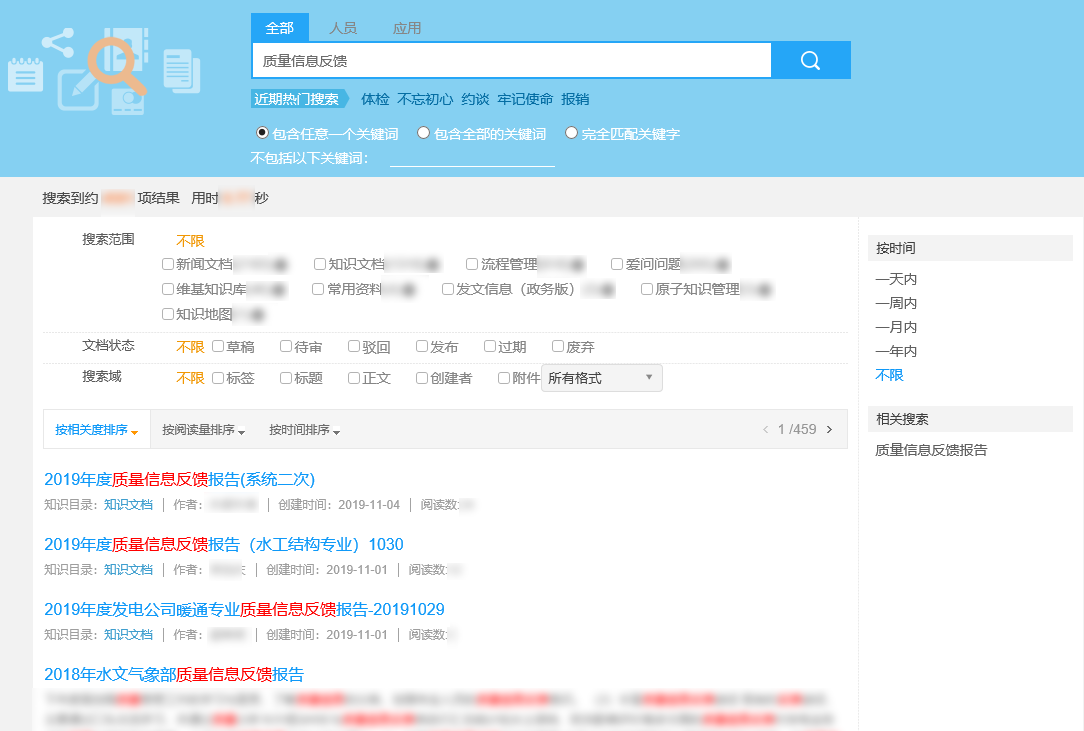Click 知识文档 directory link of first result
This screenshot has width=1084, height=731.
[128, 505]
